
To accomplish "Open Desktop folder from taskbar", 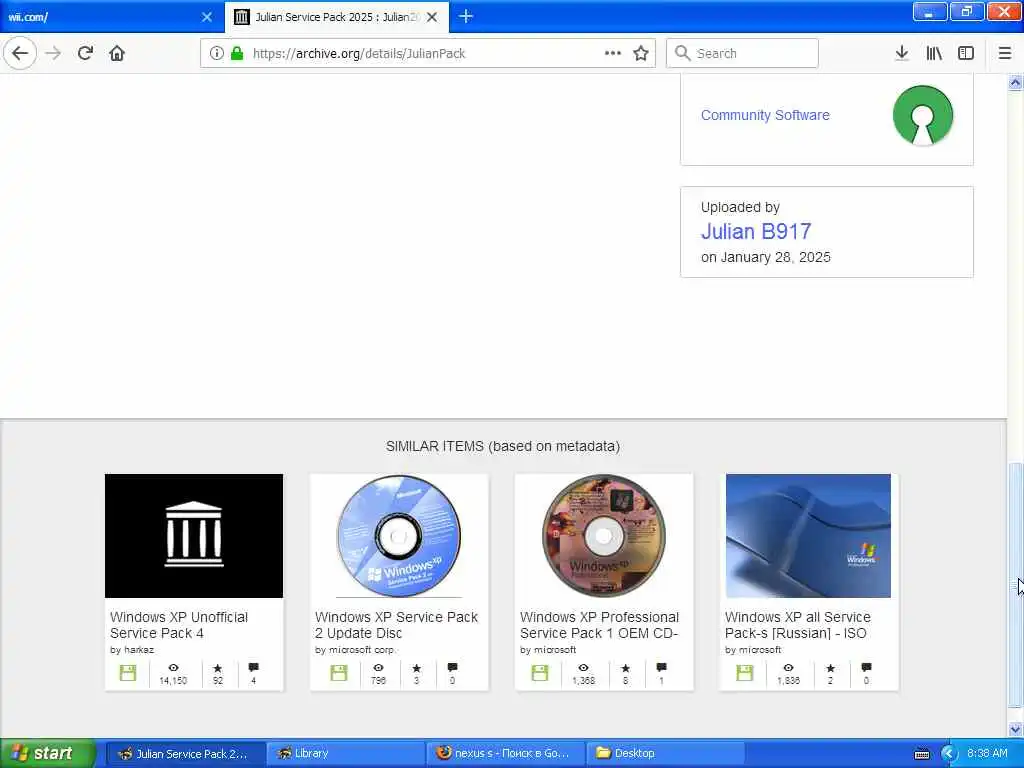I will (x=666, y=754).
